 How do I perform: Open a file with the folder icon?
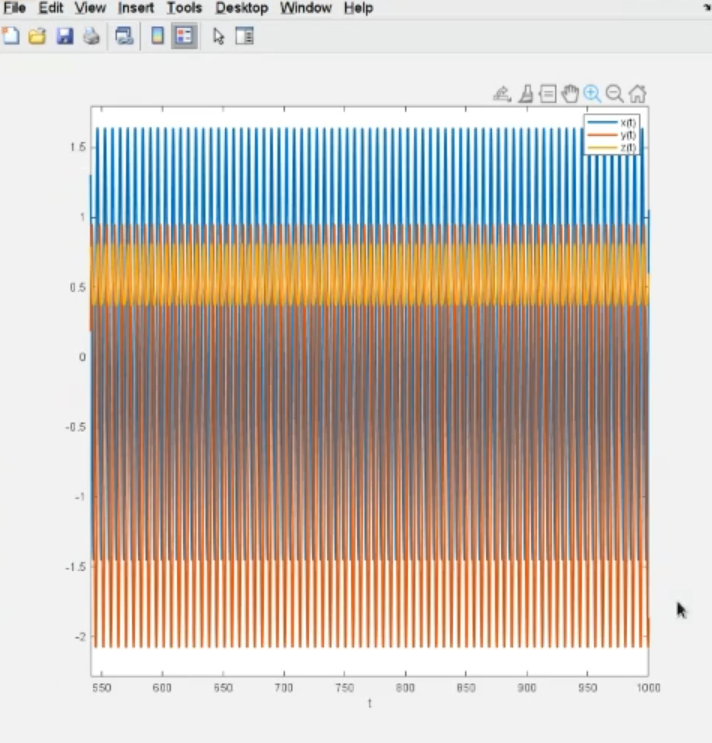[37, 37]
